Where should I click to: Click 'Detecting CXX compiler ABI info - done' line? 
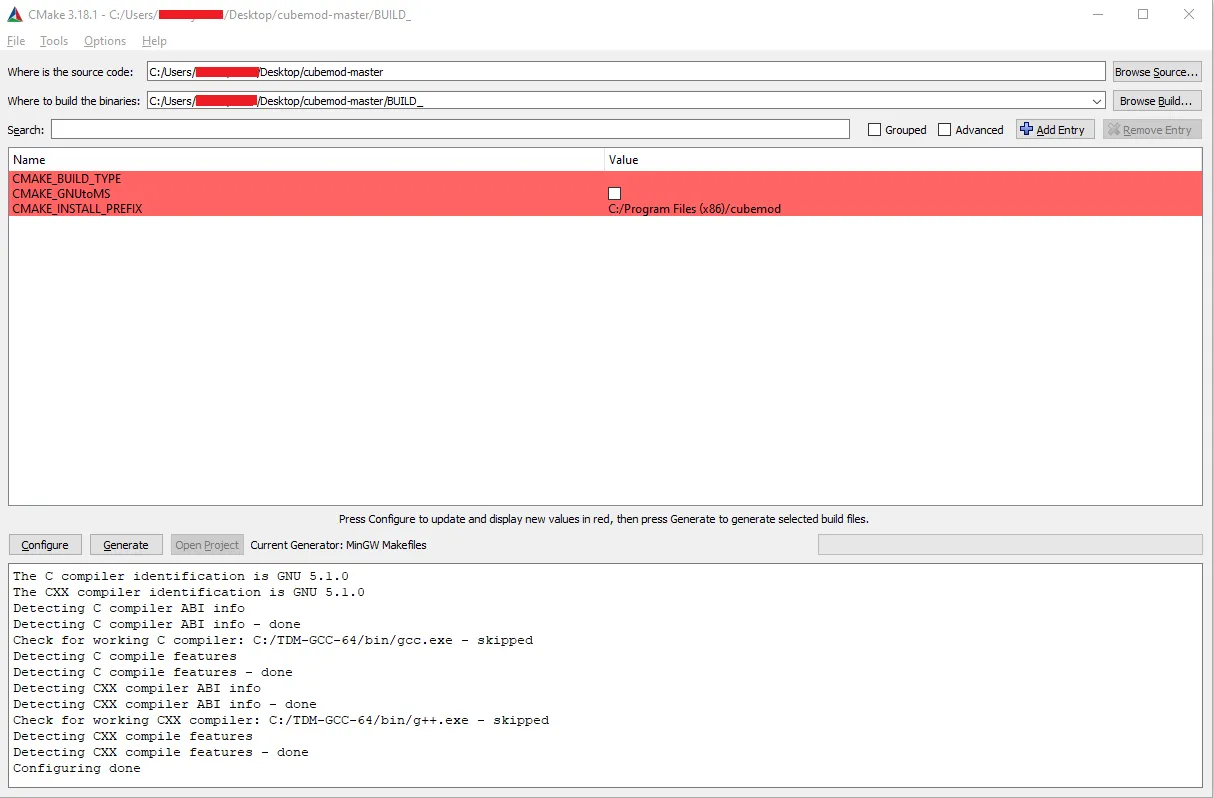pos(165,704)
